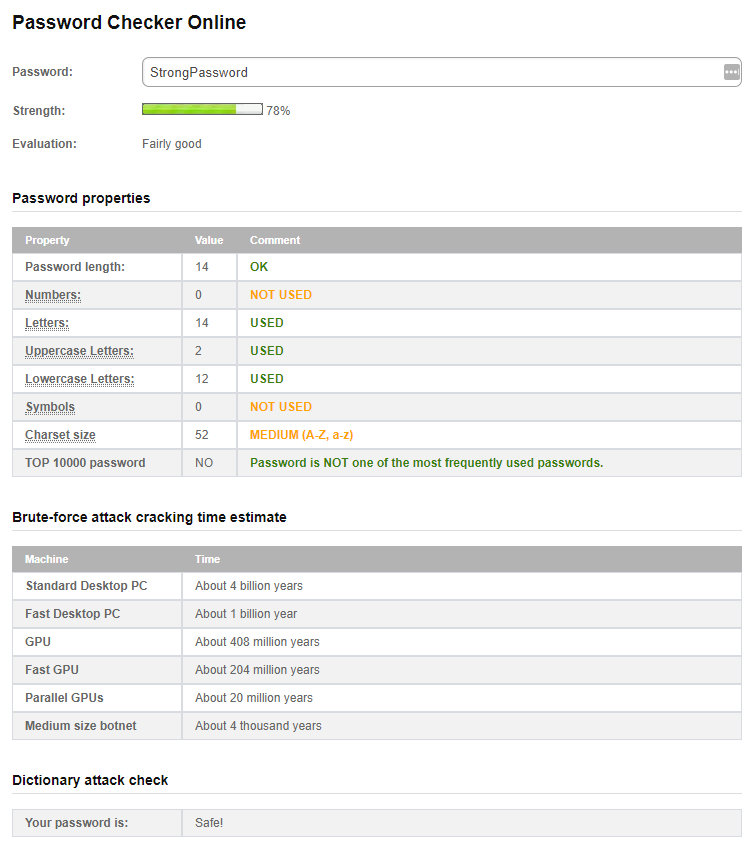Screen dimensions: 751x850
Task: Open the Letters property tooltip link
Action: 46,322
